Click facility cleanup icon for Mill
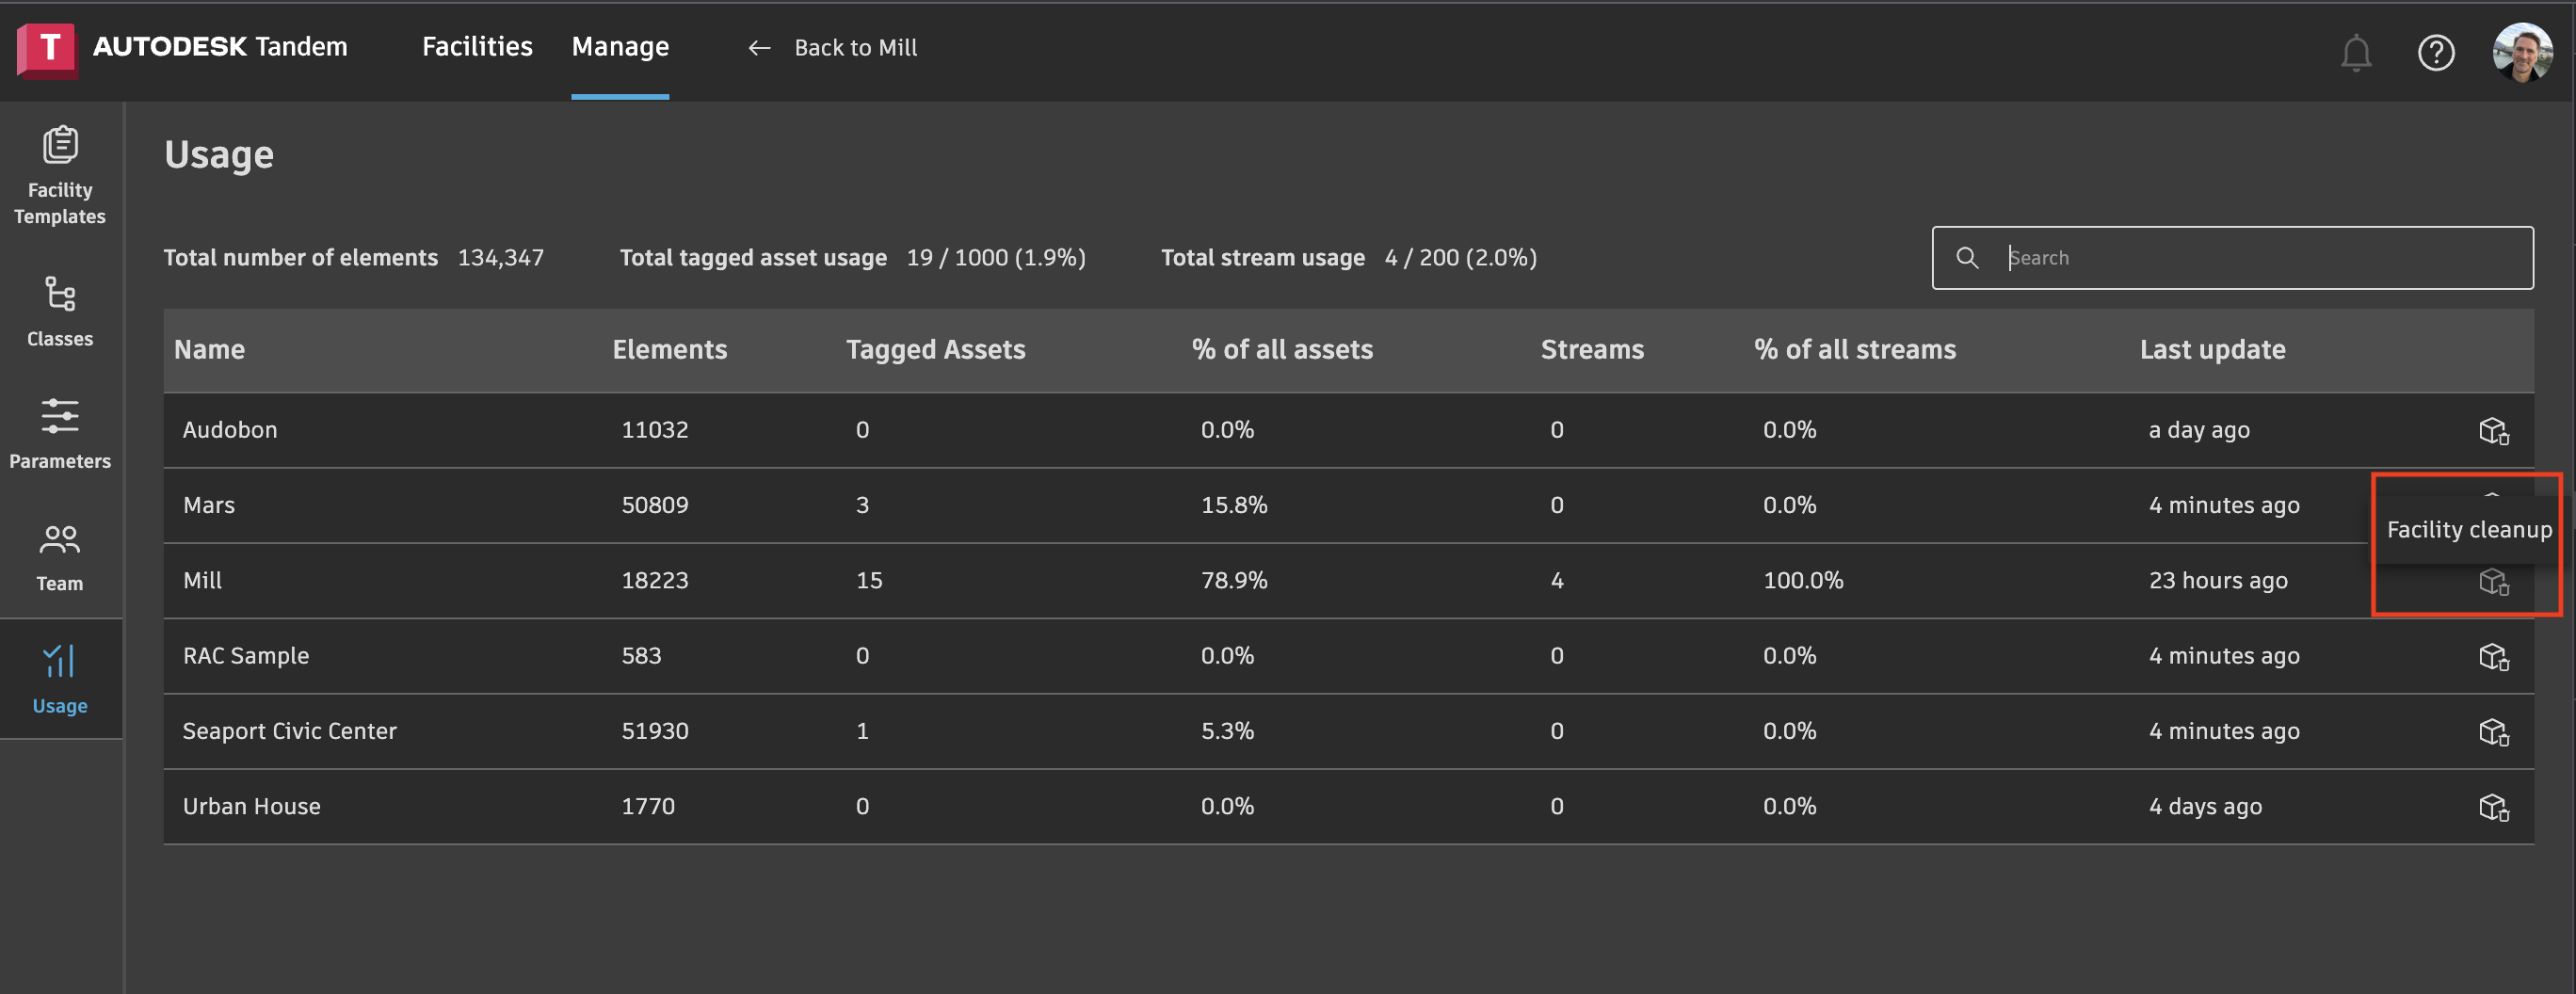The image size is (2576, 994). 2493,582
